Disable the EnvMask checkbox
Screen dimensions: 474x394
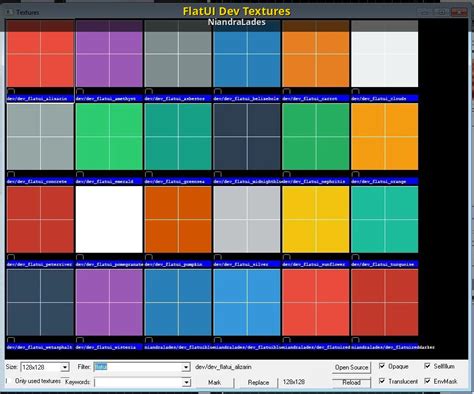(x=427, y=381)
